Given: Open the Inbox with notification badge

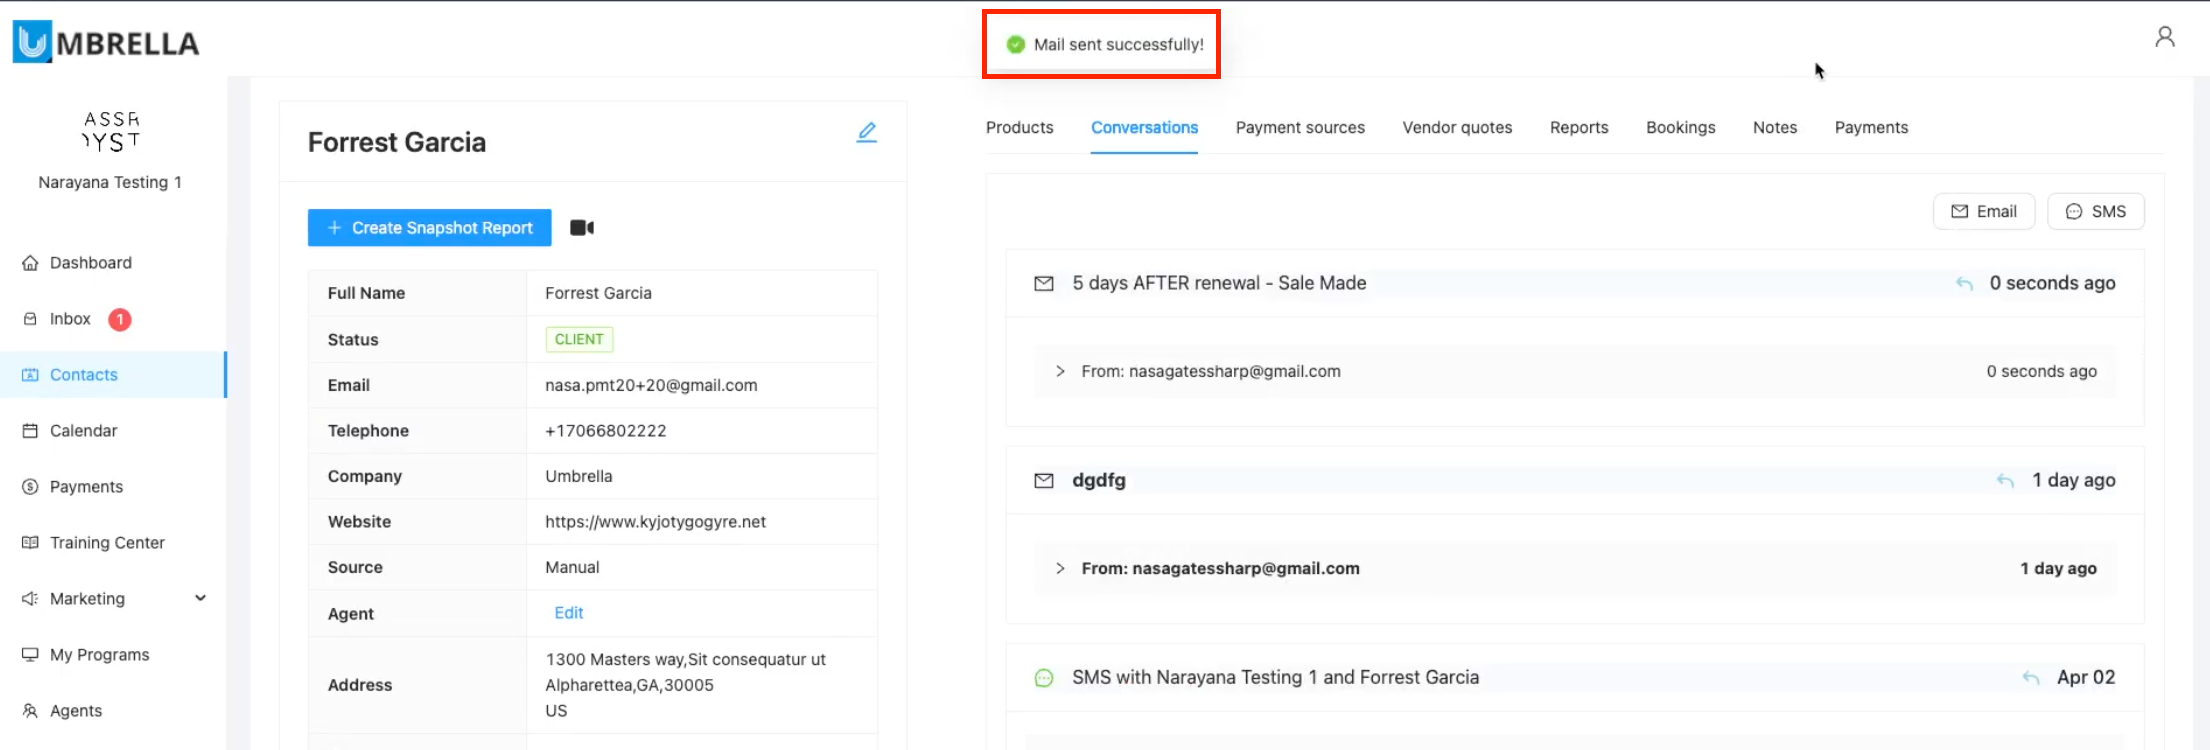Looking at the screenshot, I should (70, 319).
